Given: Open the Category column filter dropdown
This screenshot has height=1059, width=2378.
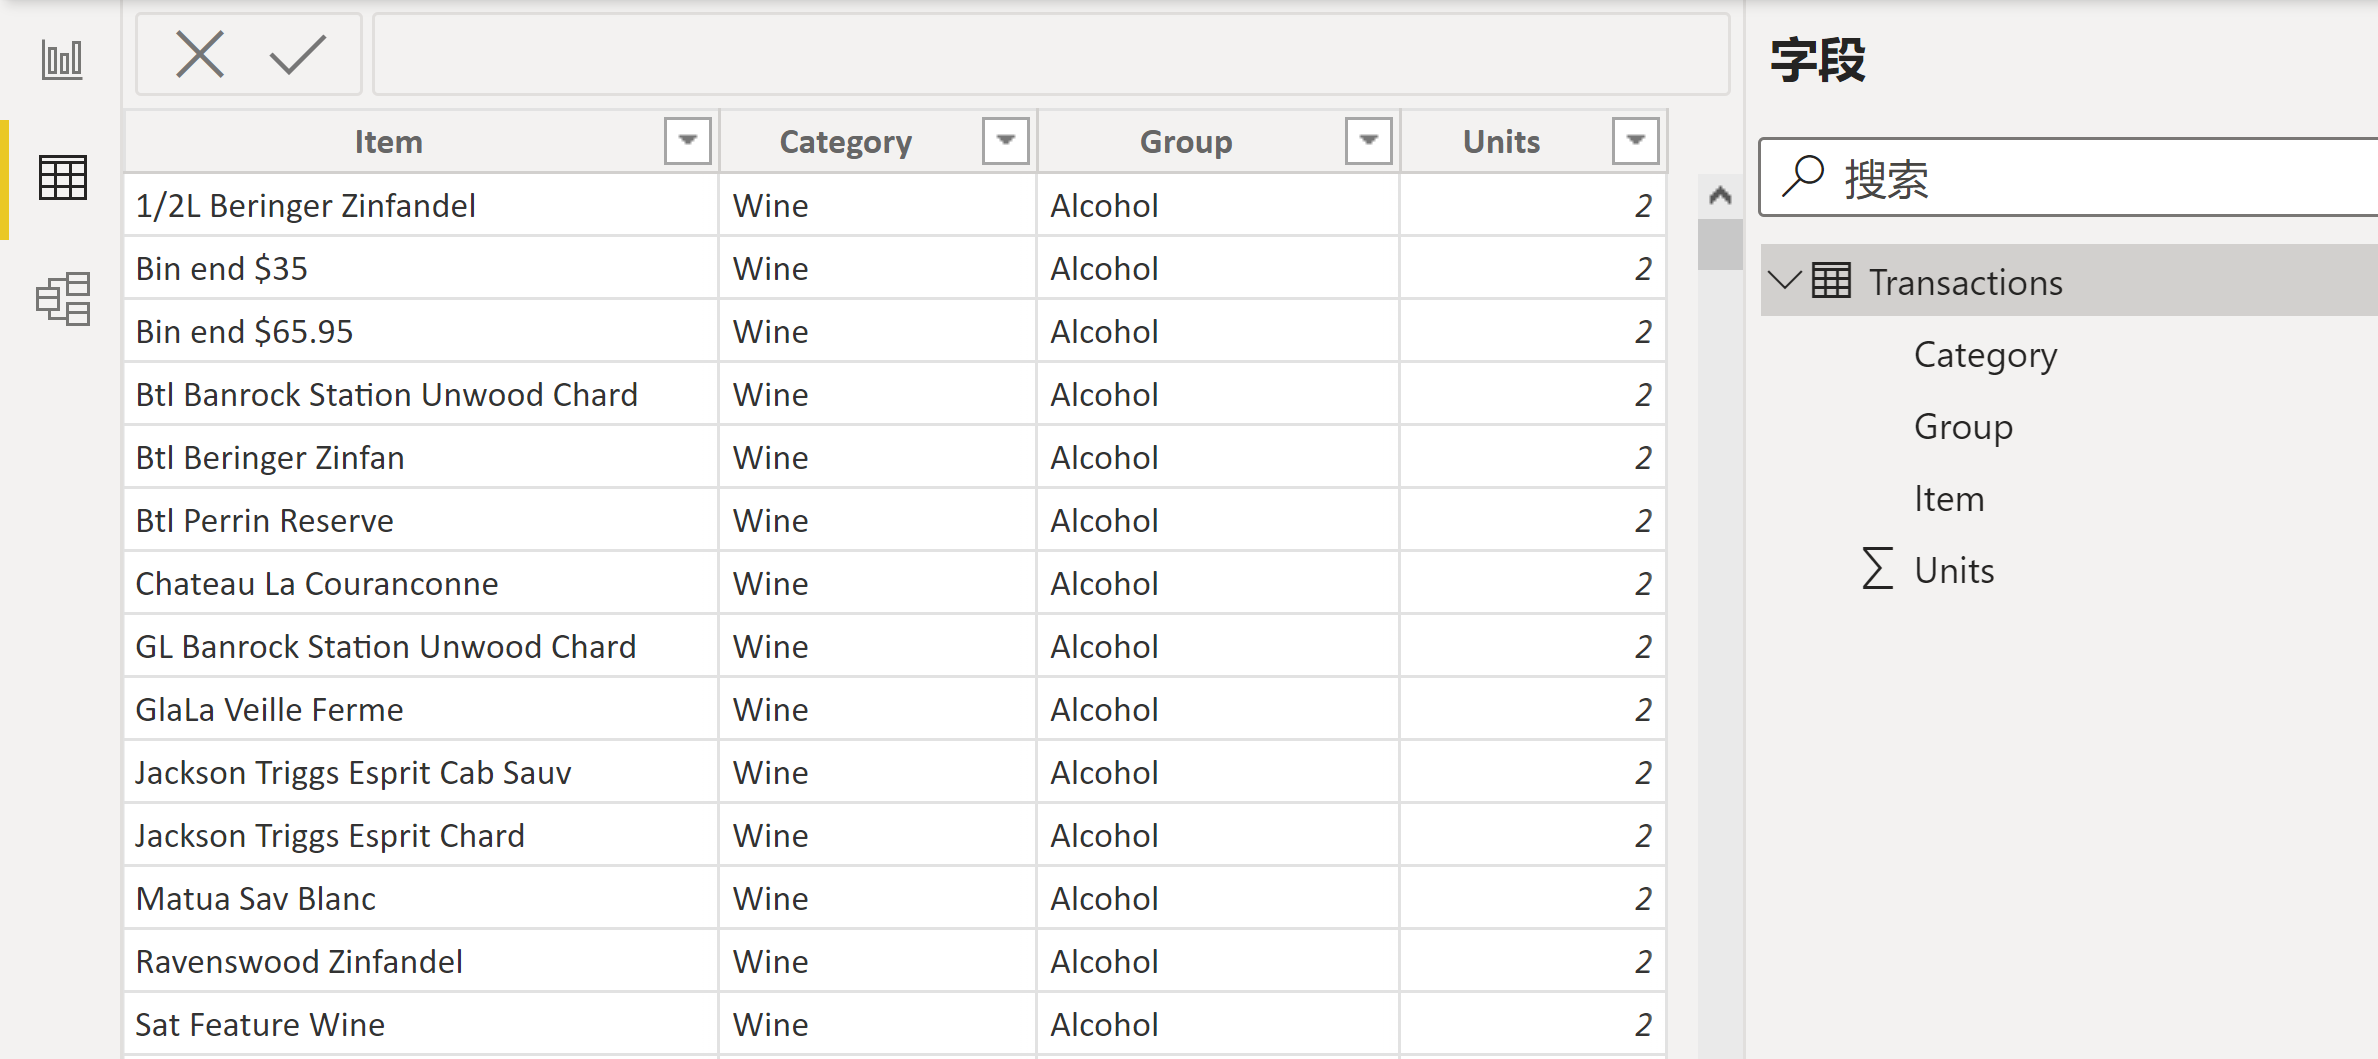Looking at the screenshot, I should coord(1006,141).
